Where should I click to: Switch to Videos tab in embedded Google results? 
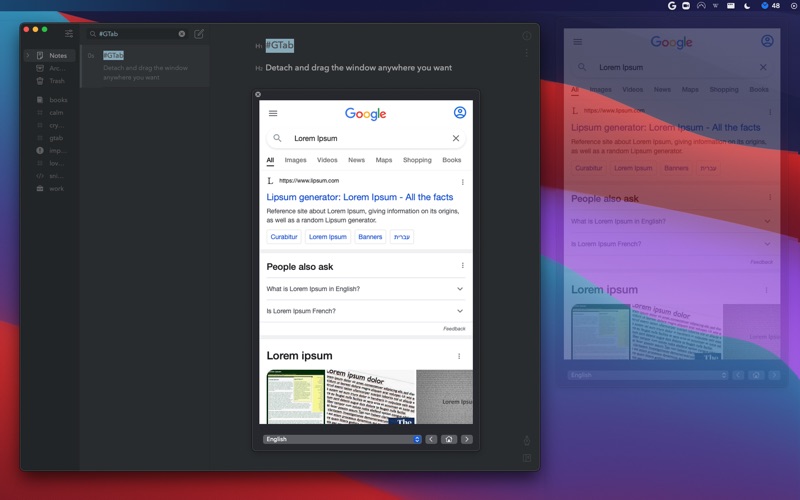click(x=327, y=160)
